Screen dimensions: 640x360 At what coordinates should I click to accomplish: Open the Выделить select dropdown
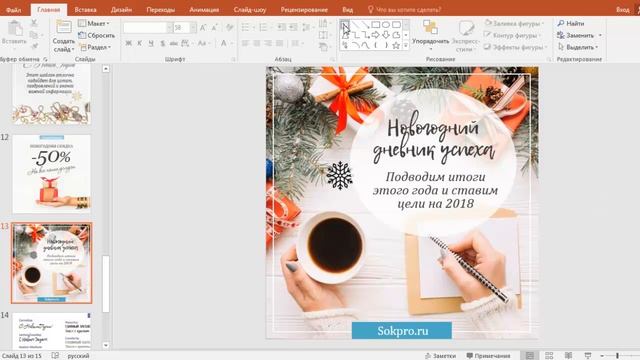578,47
